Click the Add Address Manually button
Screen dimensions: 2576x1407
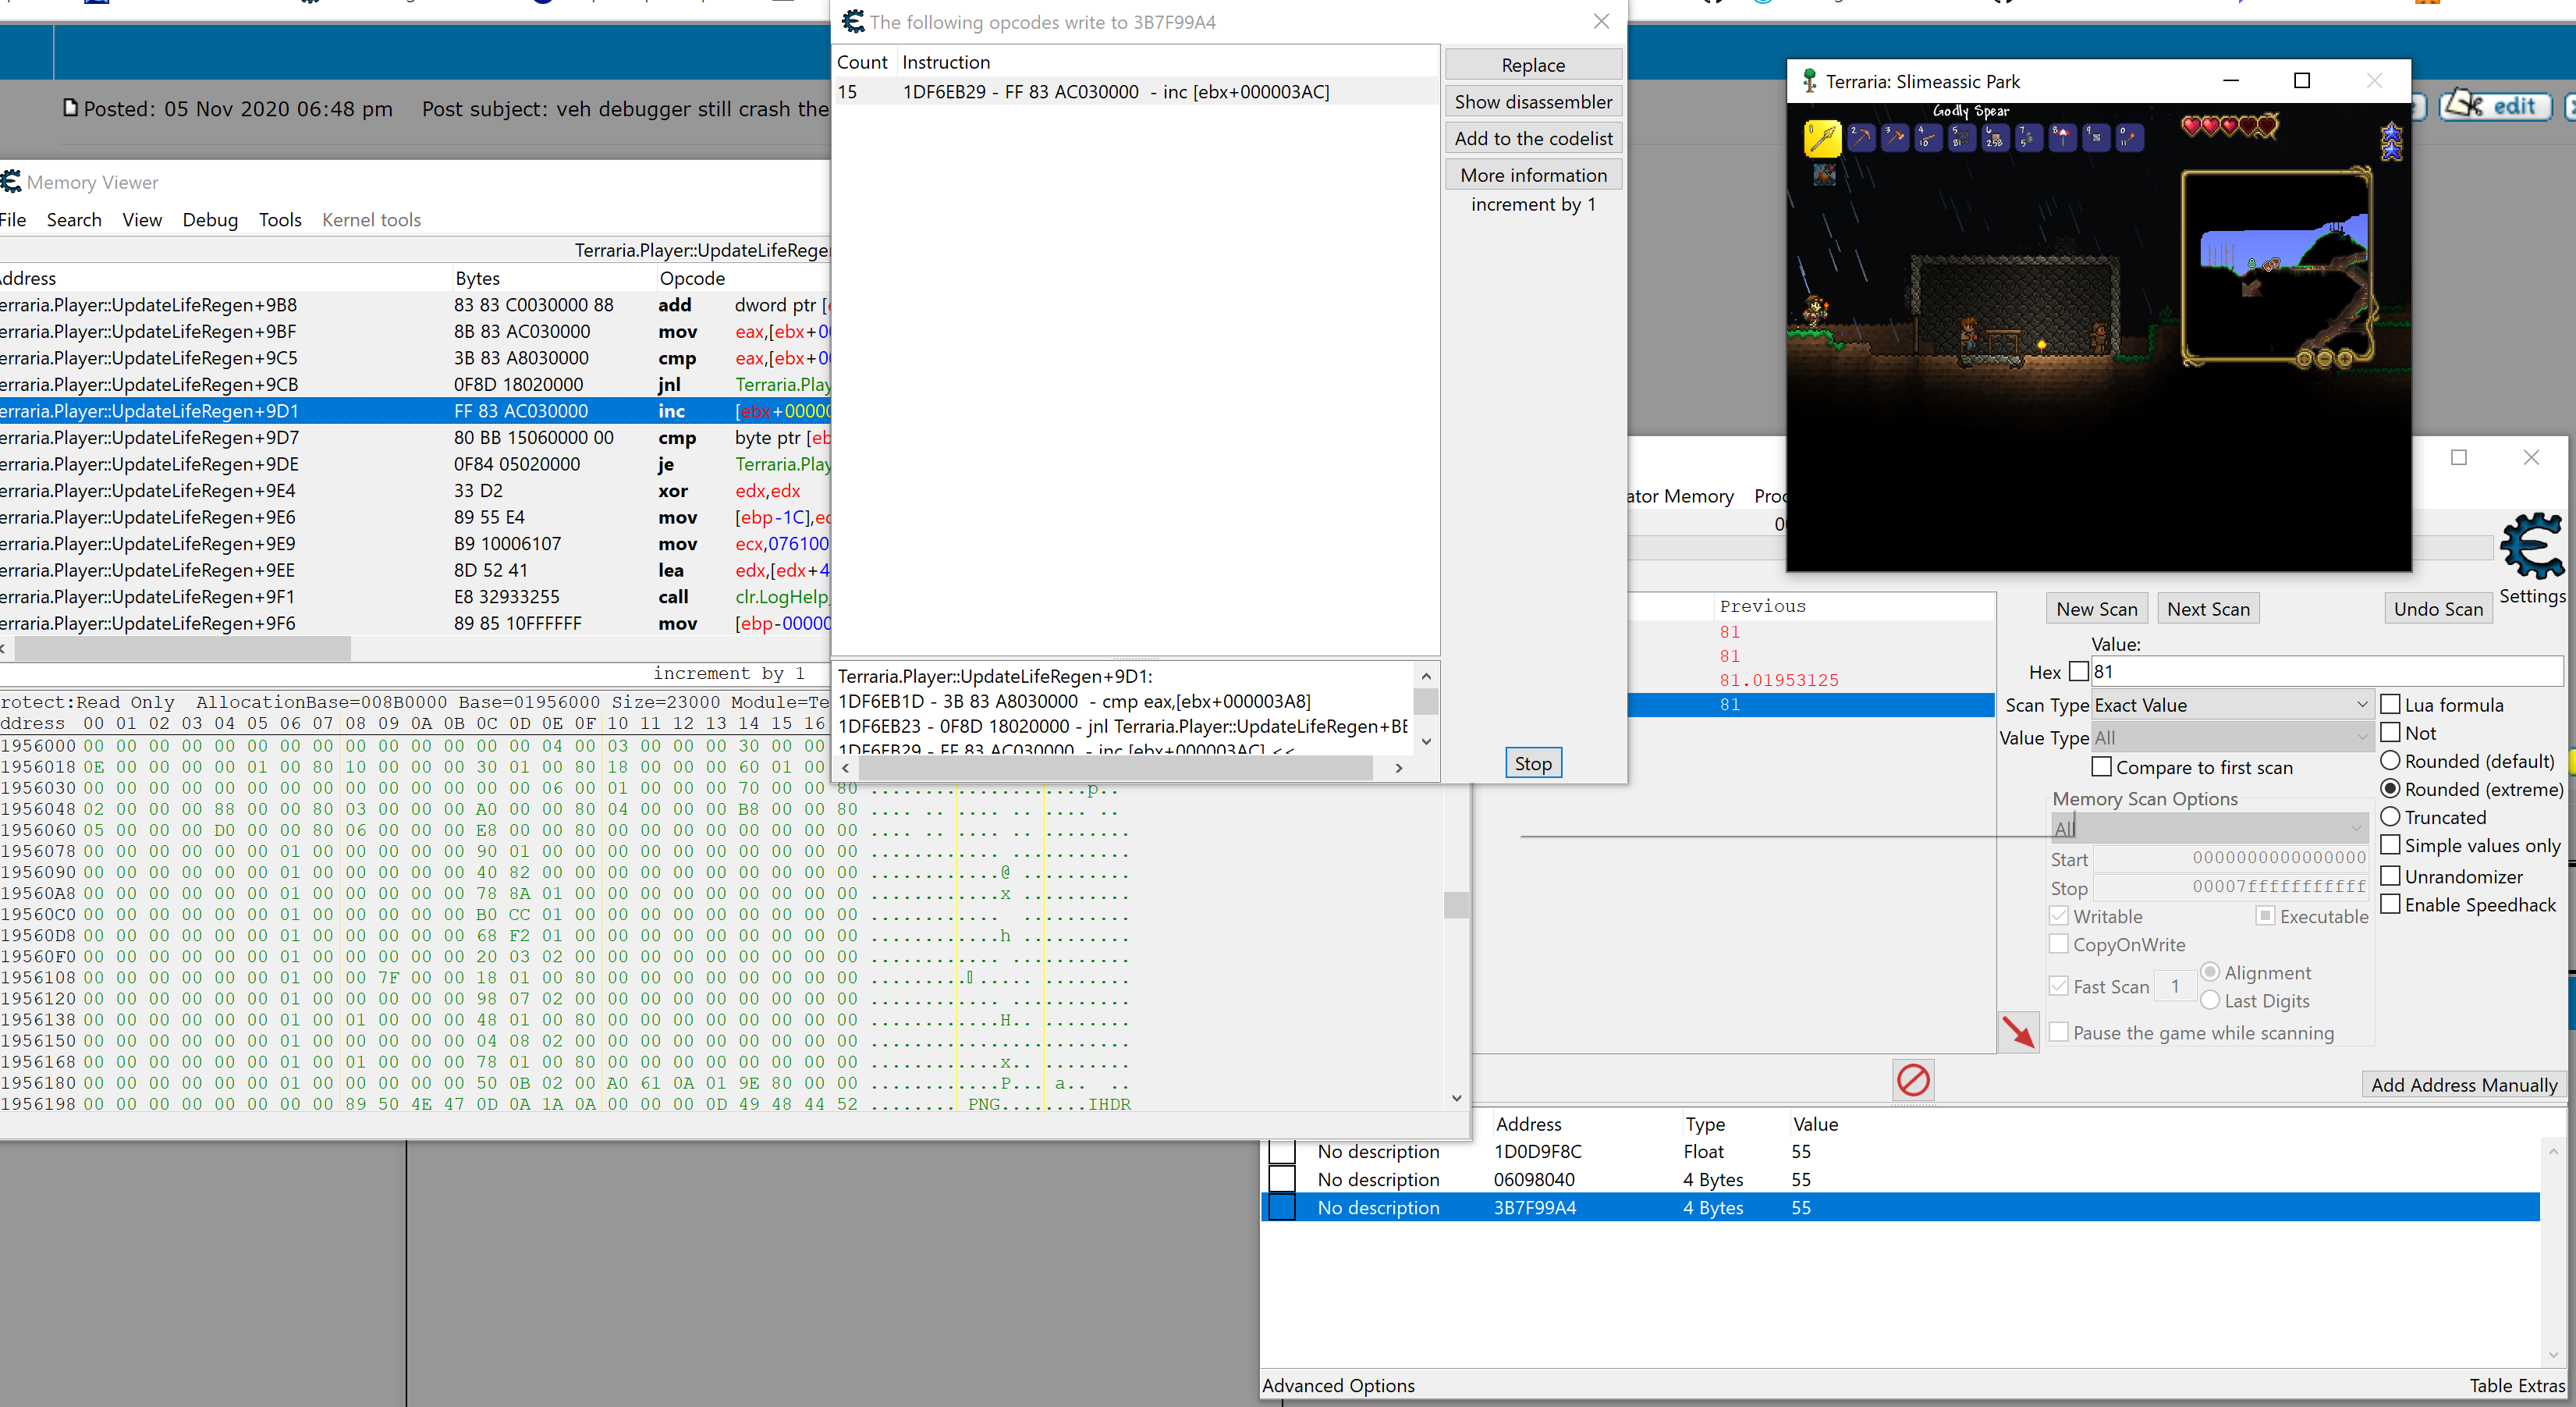(x=2463, y=1084)
